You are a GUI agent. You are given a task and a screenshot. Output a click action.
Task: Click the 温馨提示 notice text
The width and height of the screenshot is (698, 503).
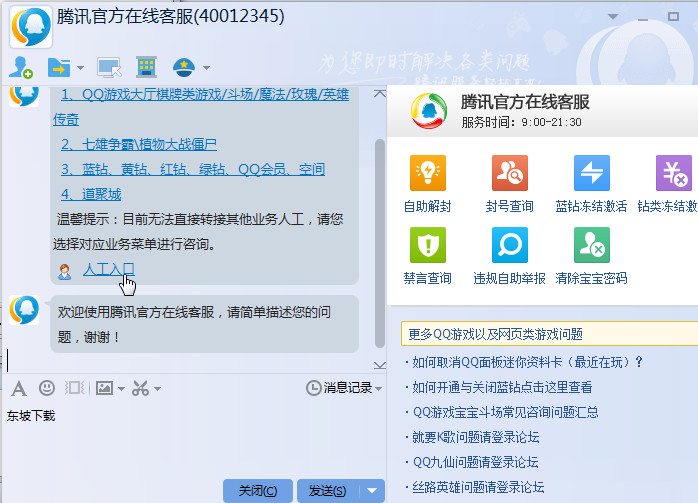[x=198, y=231]
